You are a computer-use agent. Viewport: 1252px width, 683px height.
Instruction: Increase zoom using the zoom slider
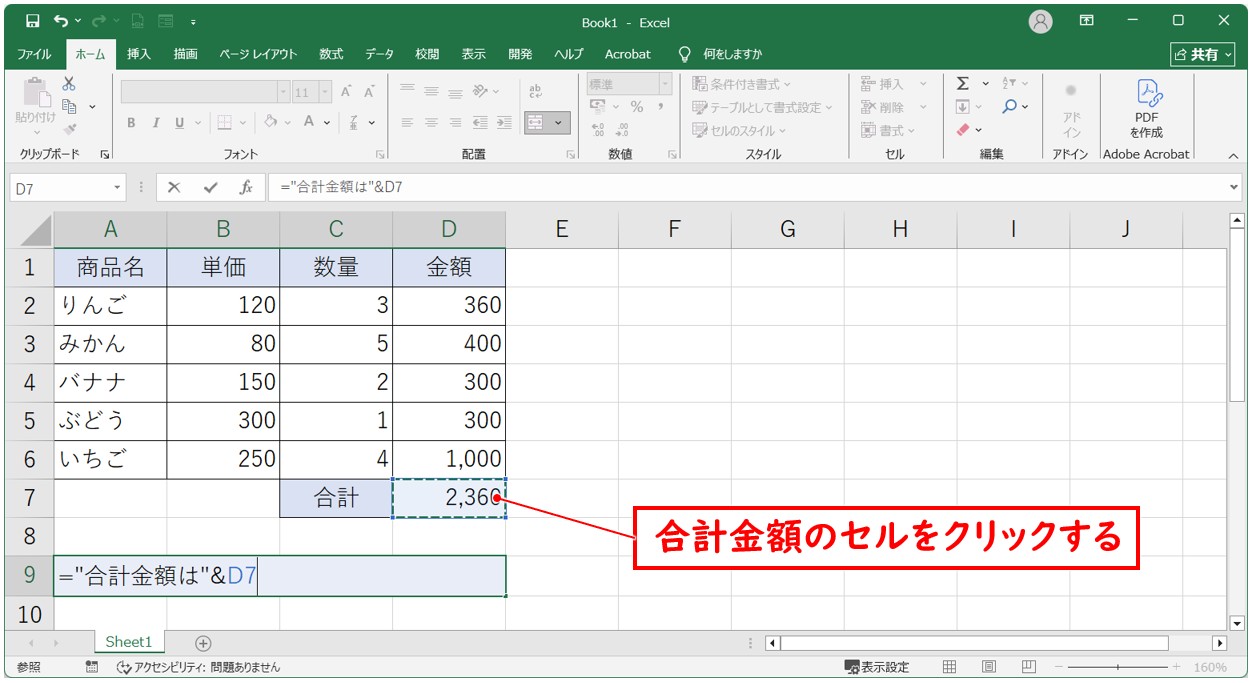point(1176,666)
